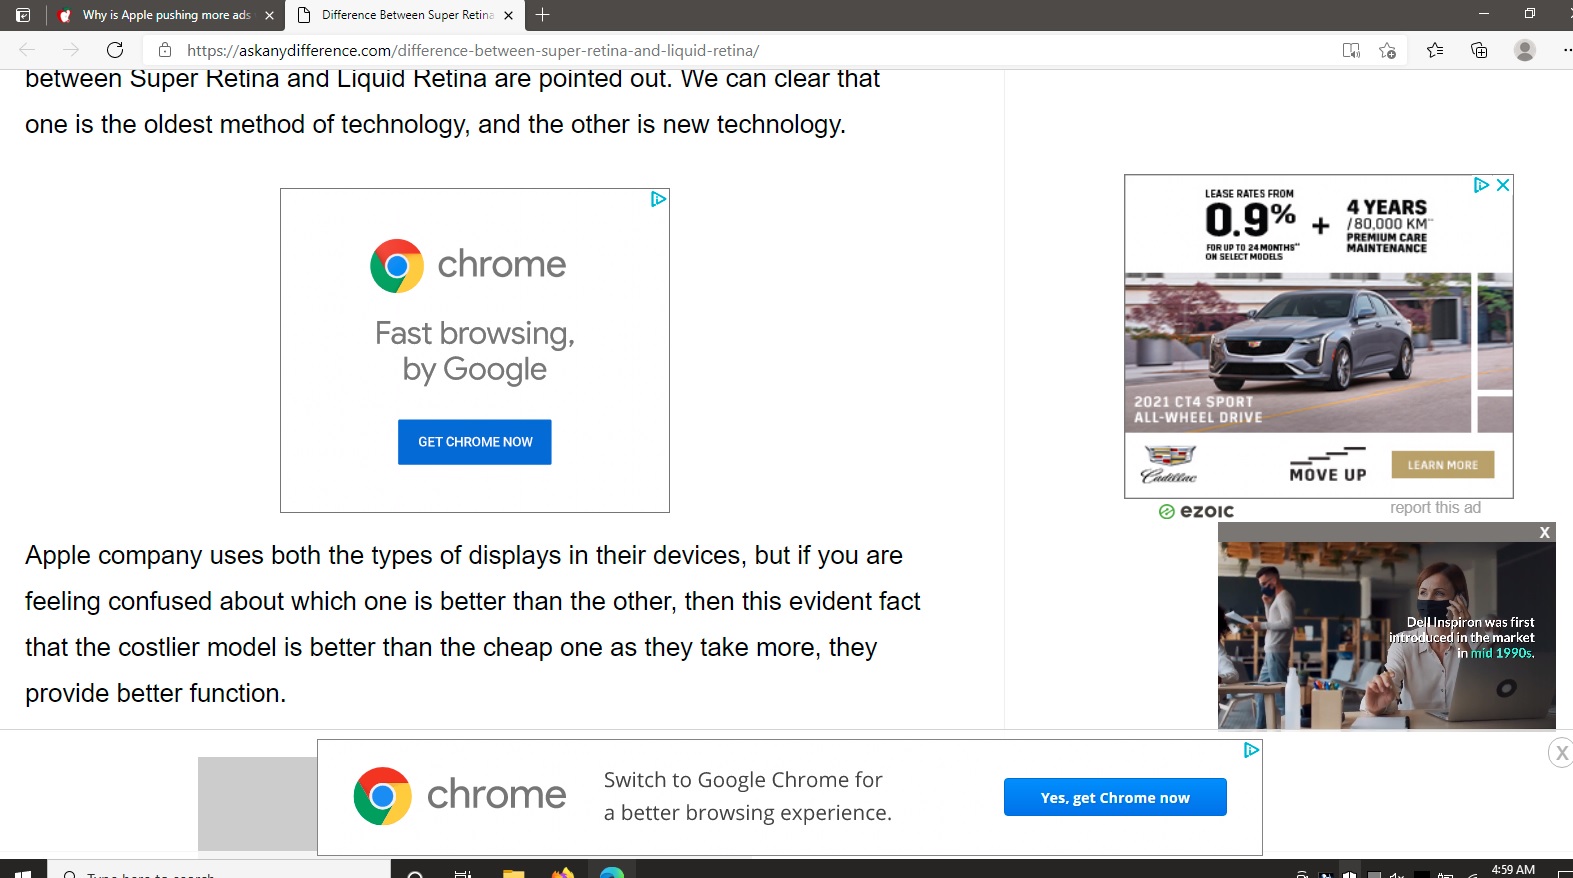Screen dimensions: 1573x878
Task: Open the Collections panel
Action: click(x=1479, y=50)
